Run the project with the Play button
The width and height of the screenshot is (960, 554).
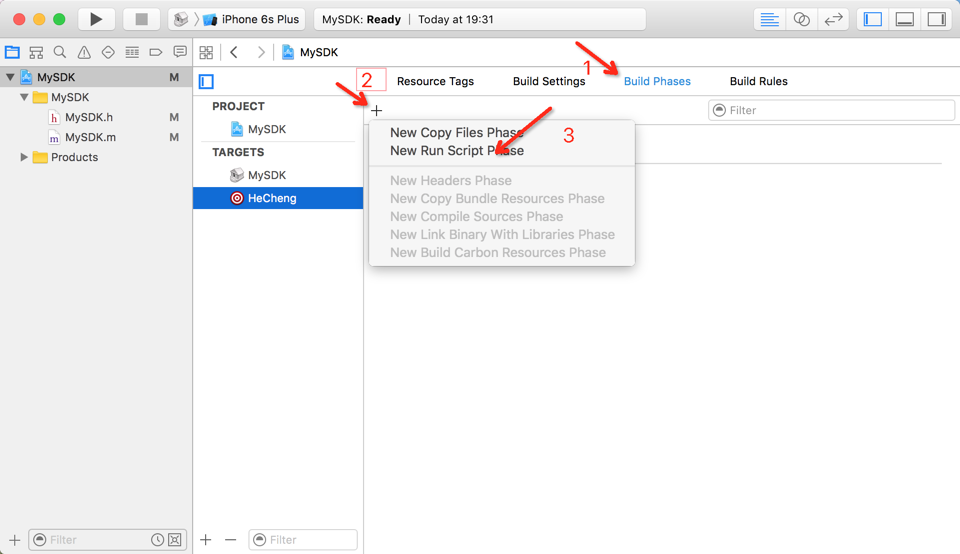coord(96,19)
